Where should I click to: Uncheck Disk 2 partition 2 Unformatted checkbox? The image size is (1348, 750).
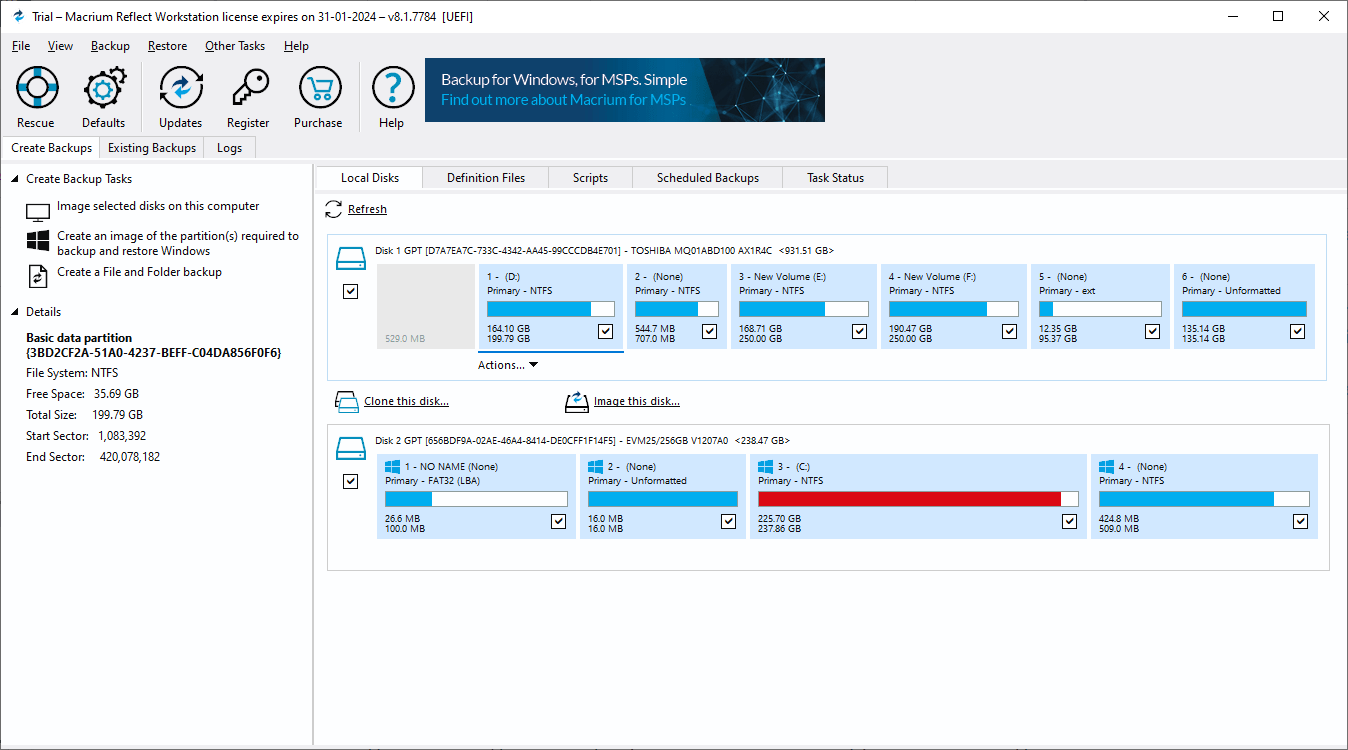point(728,521)
